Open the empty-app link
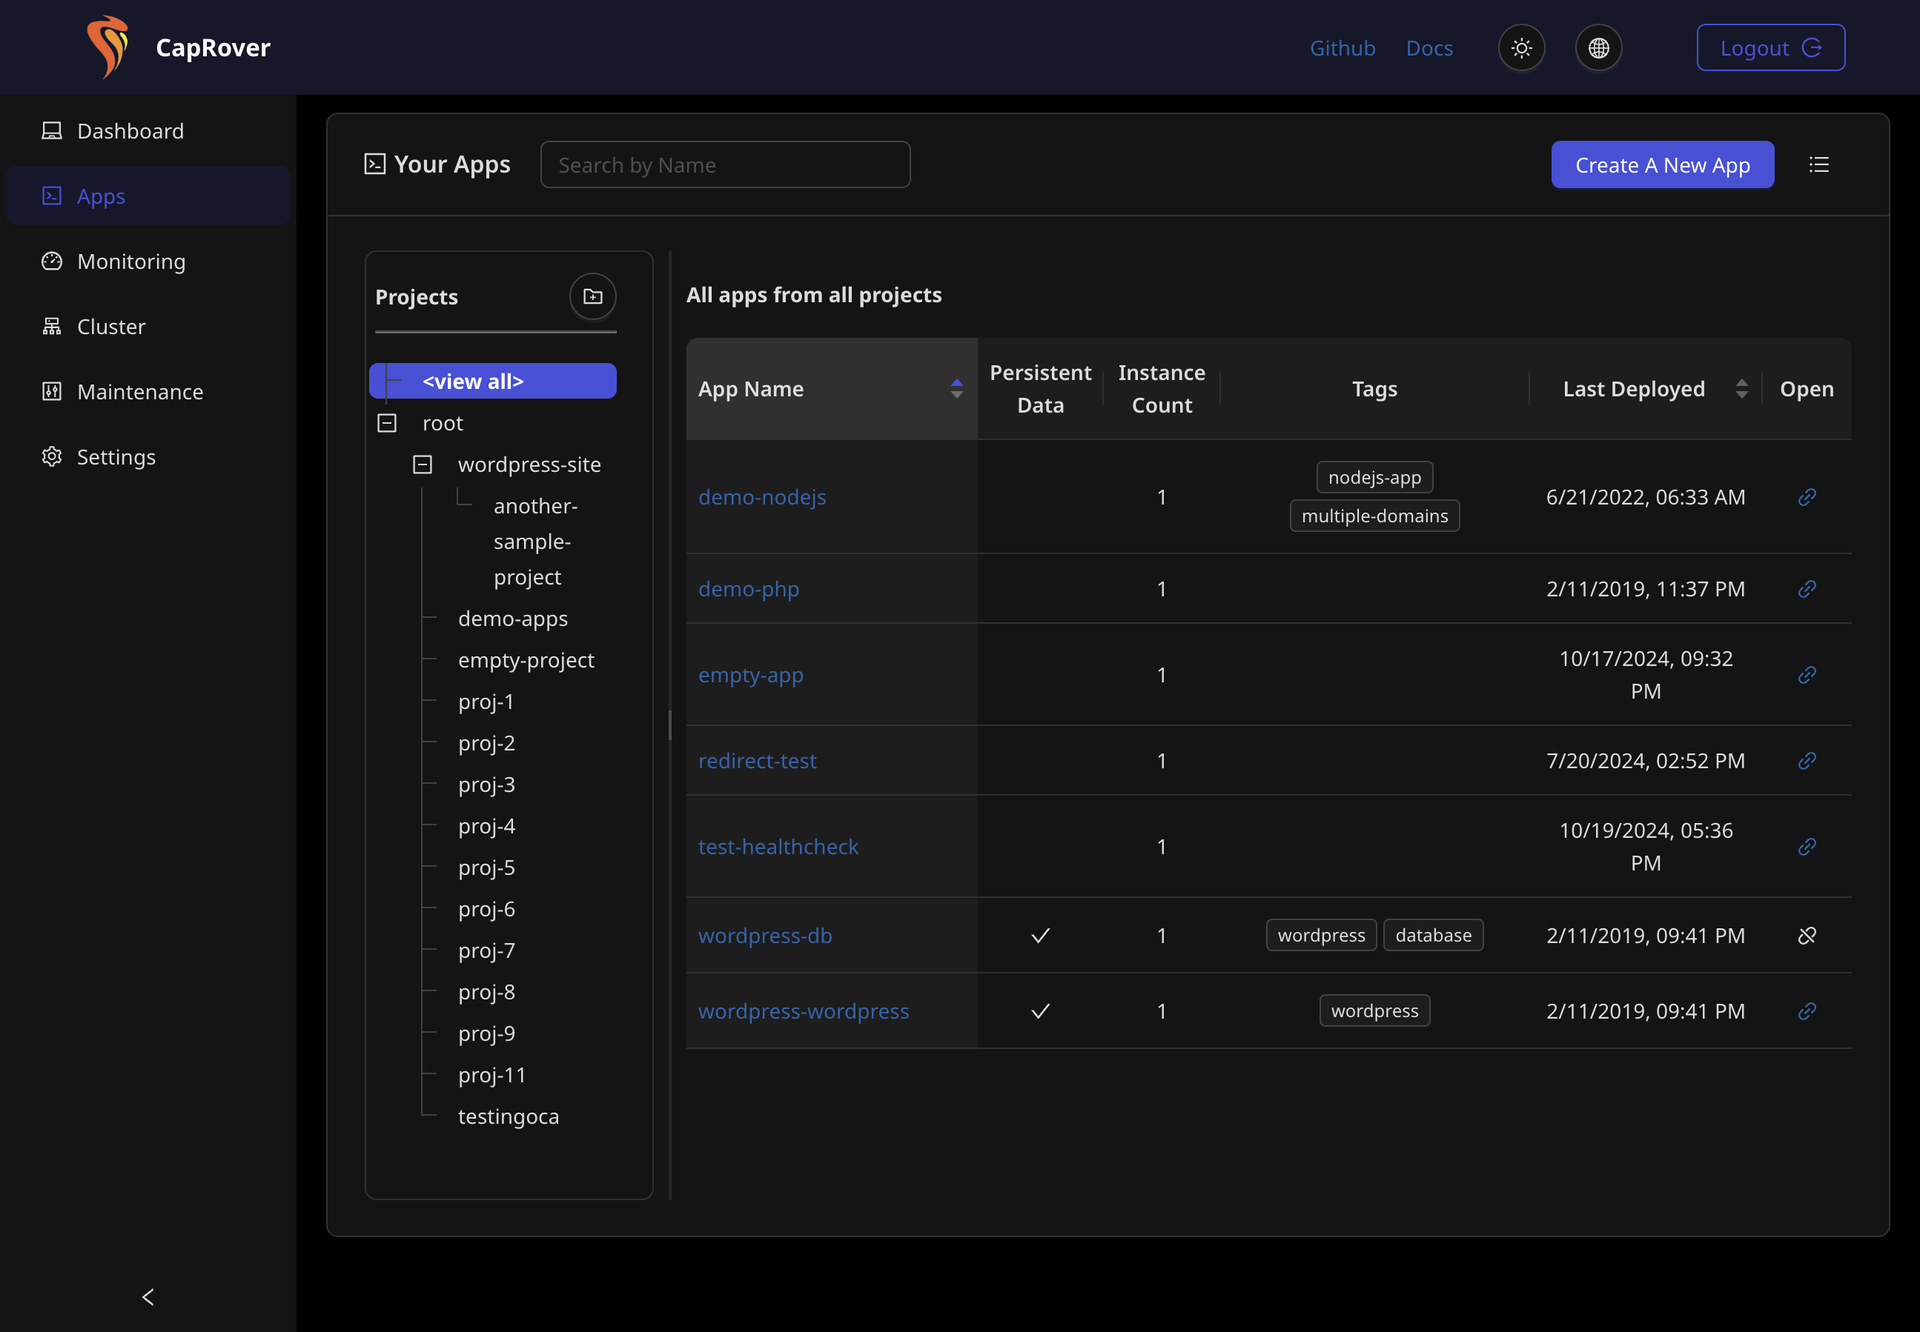The height and width of the screenshot is (1332, 1920). (750, 675)
